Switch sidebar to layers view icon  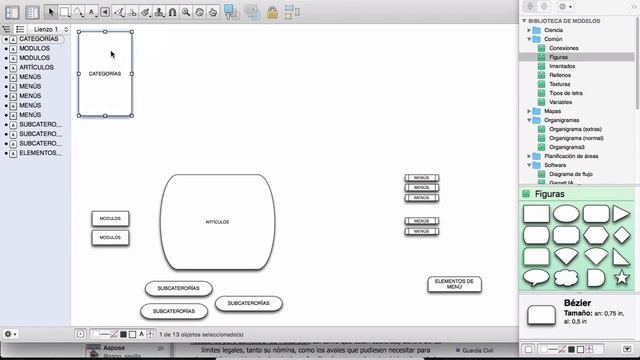[x=7, y=29]
